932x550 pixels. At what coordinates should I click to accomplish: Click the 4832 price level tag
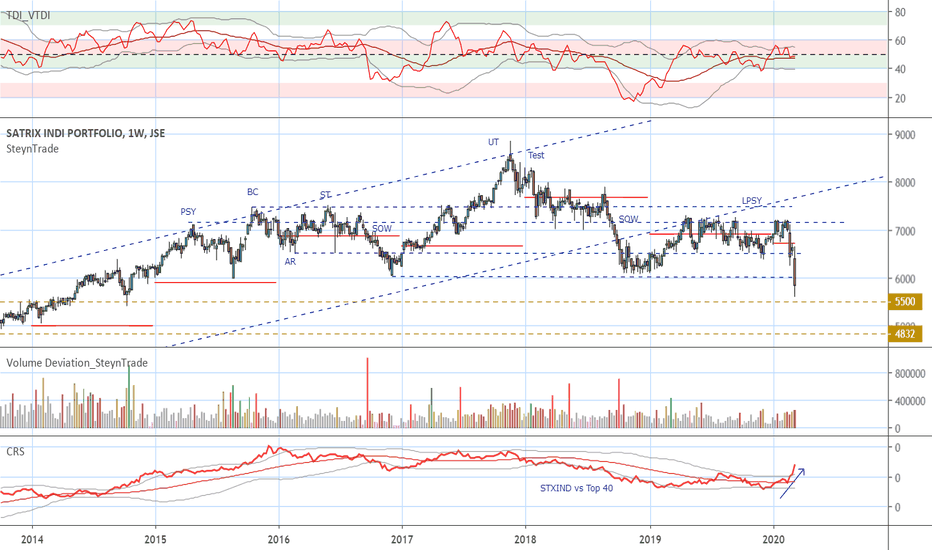(x=905, y=334)
